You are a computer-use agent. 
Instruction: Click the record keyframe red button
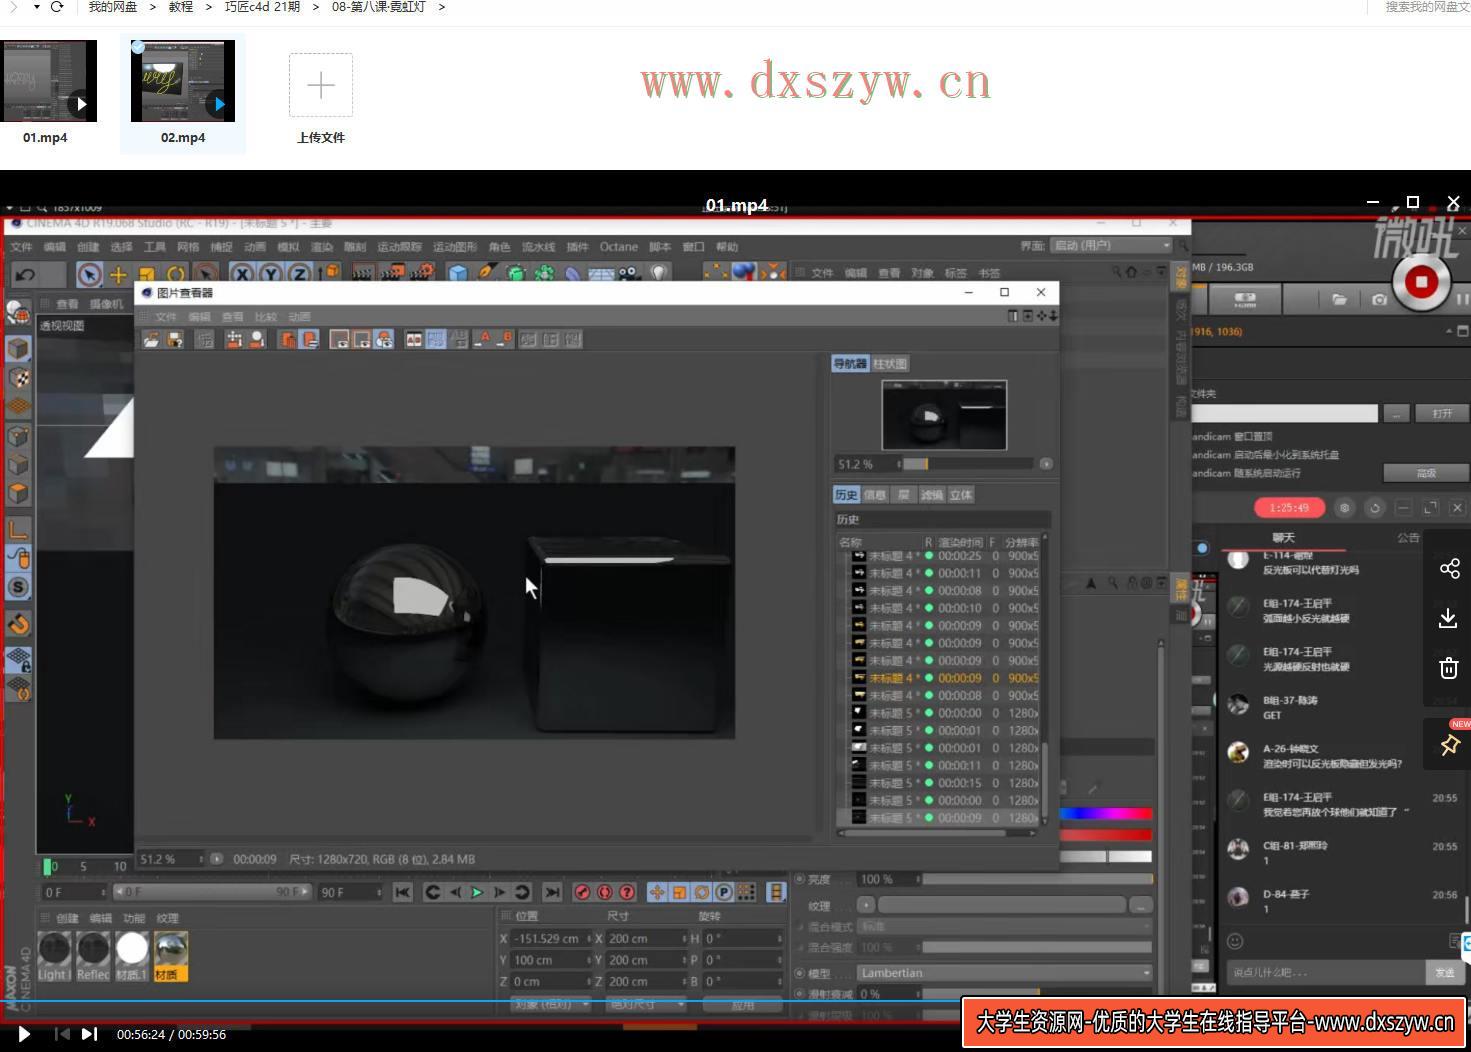click(x=583, y=892)
